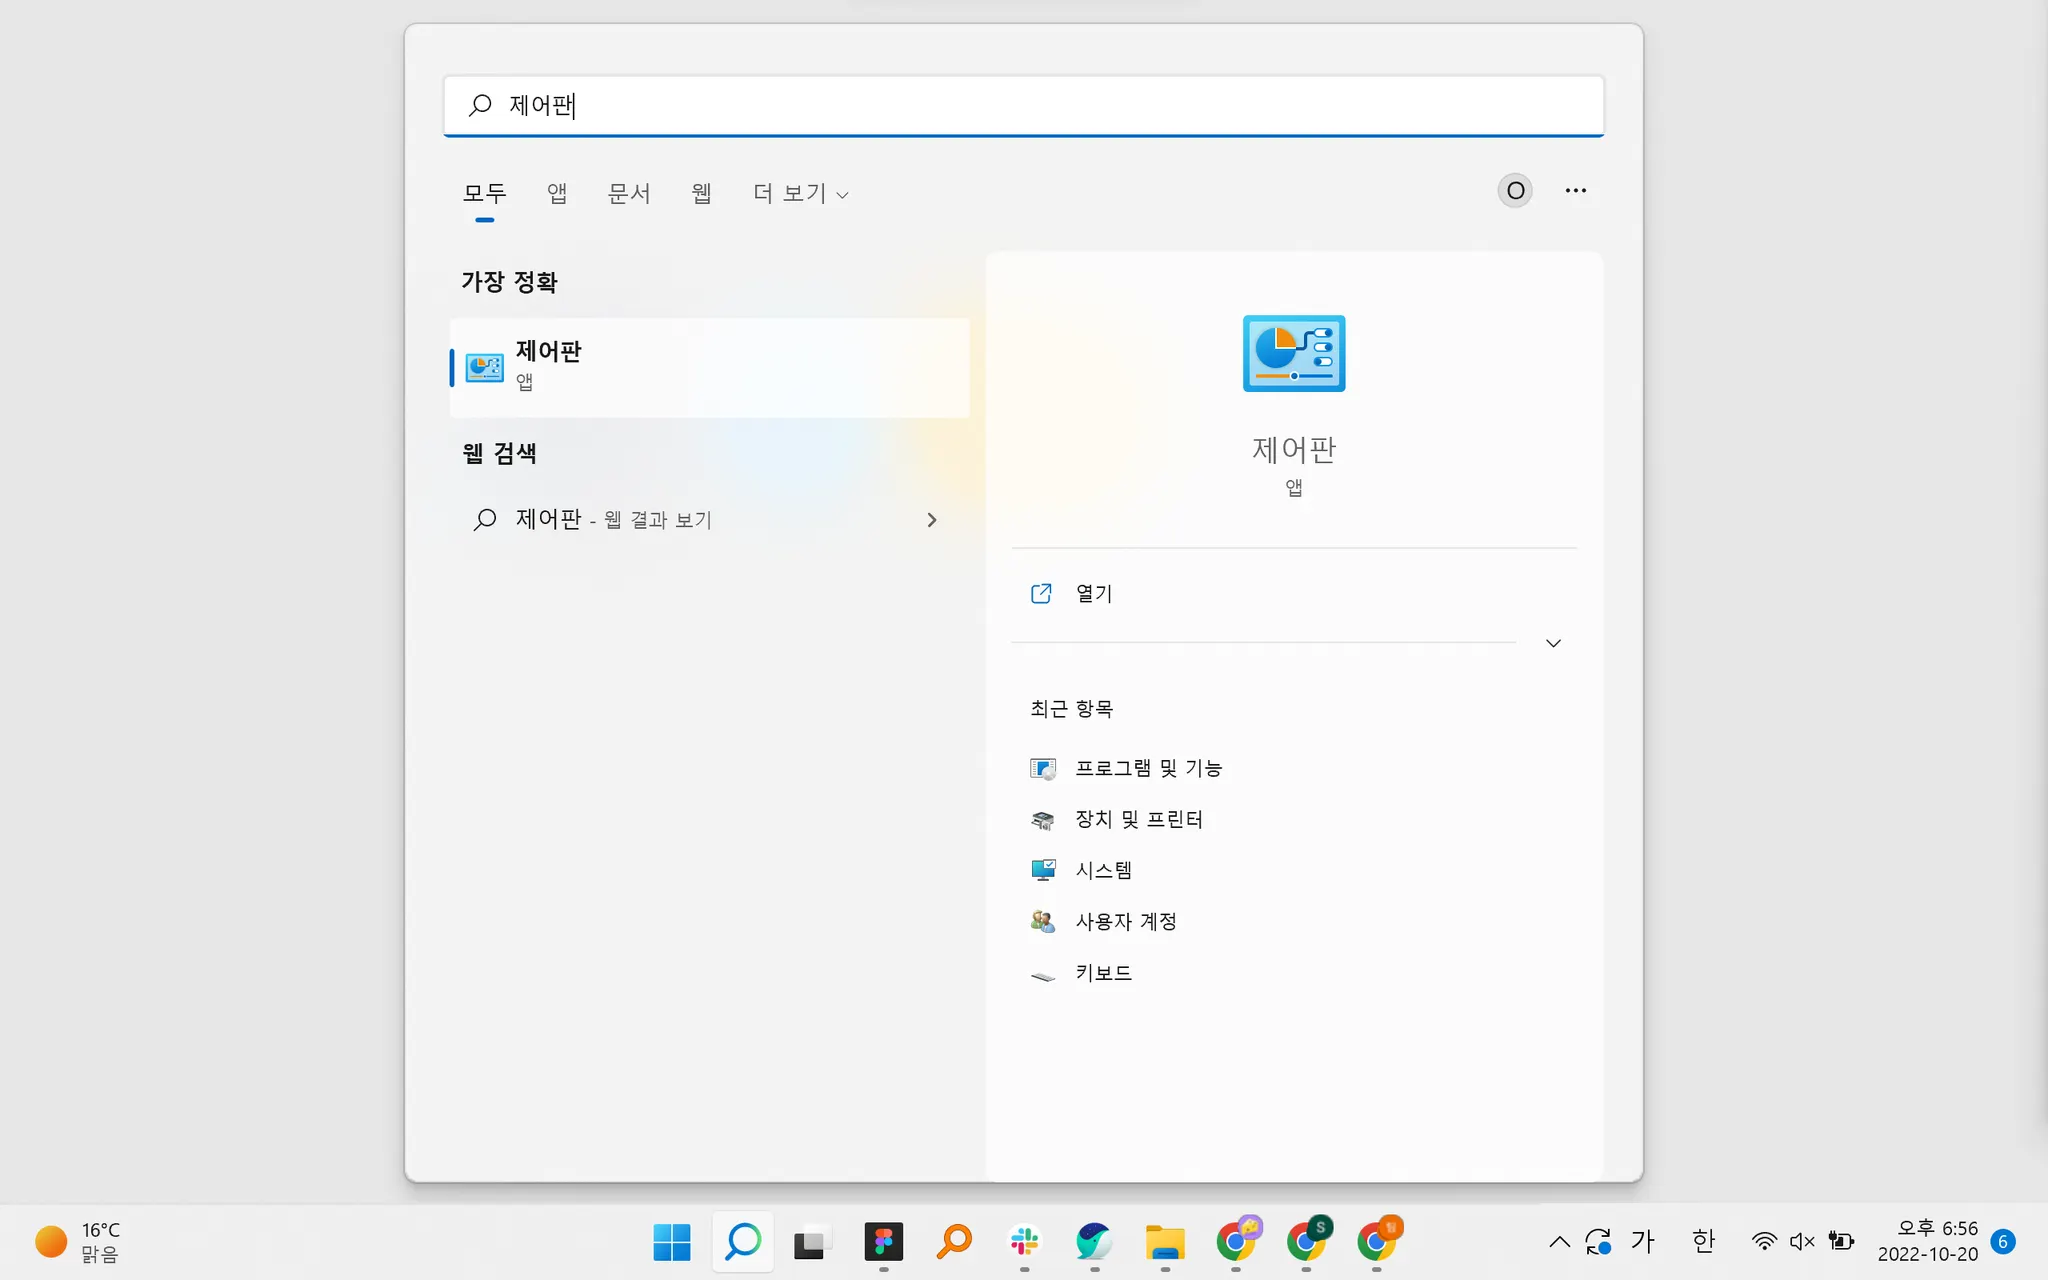The image size is (2048, 1280).
Task: Open 장치 및 프린터 recent item
Action: [x=1137, y=819]
